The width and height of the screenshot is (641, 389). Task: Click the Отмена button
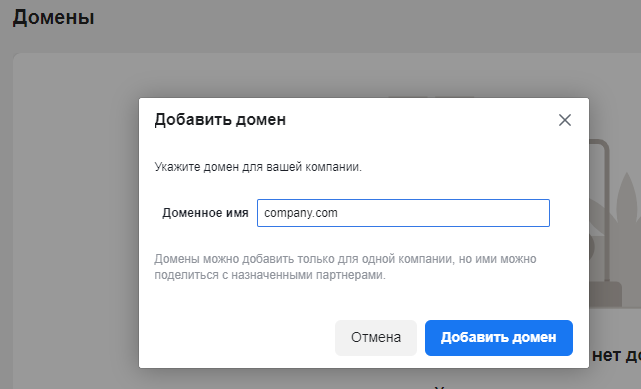[x=376, y=338]
